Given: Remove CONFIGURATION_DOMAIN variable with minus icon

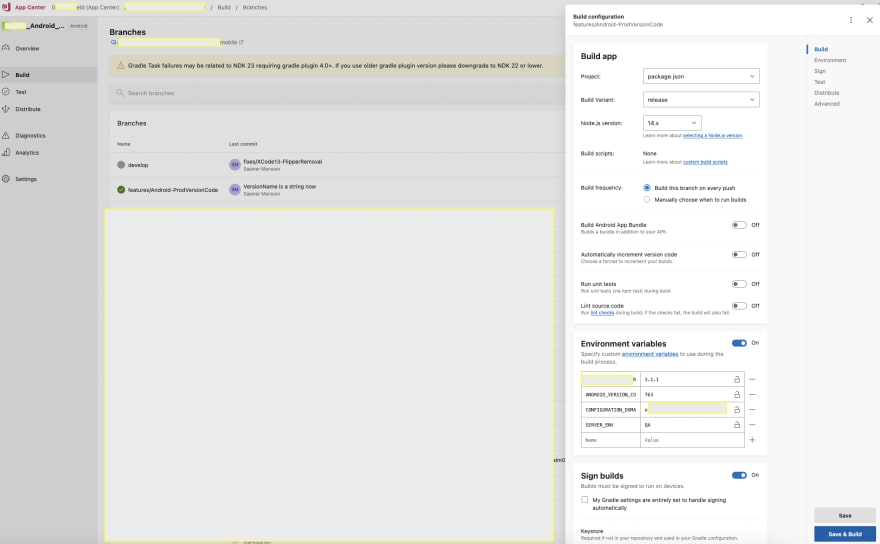Looking at the screenshot, I should tap(752, 410).
